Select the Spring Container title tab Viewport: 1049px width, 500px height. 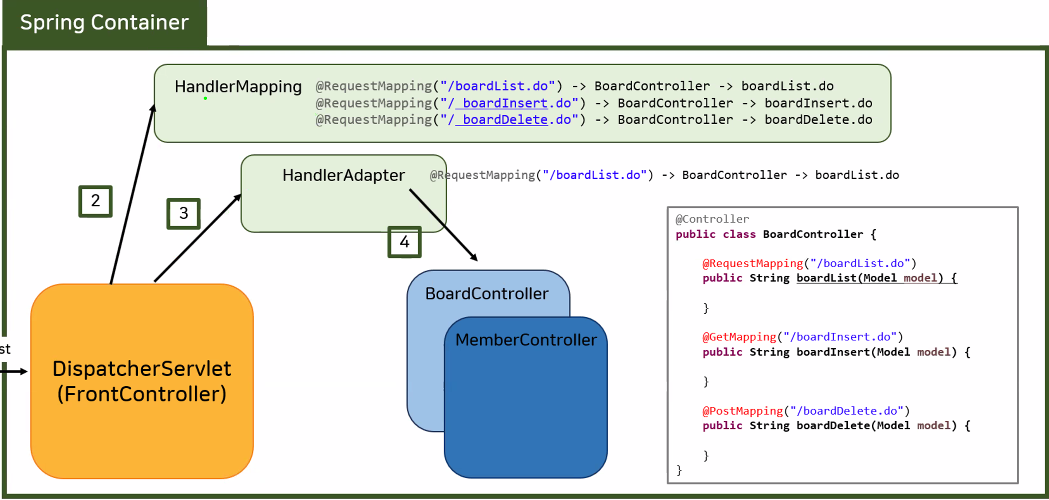(x=104, y=23)
